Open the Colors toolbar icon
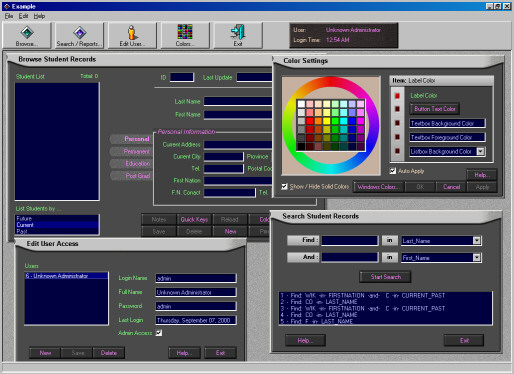This screenshot has height=374, width=514. coord(185,36)
